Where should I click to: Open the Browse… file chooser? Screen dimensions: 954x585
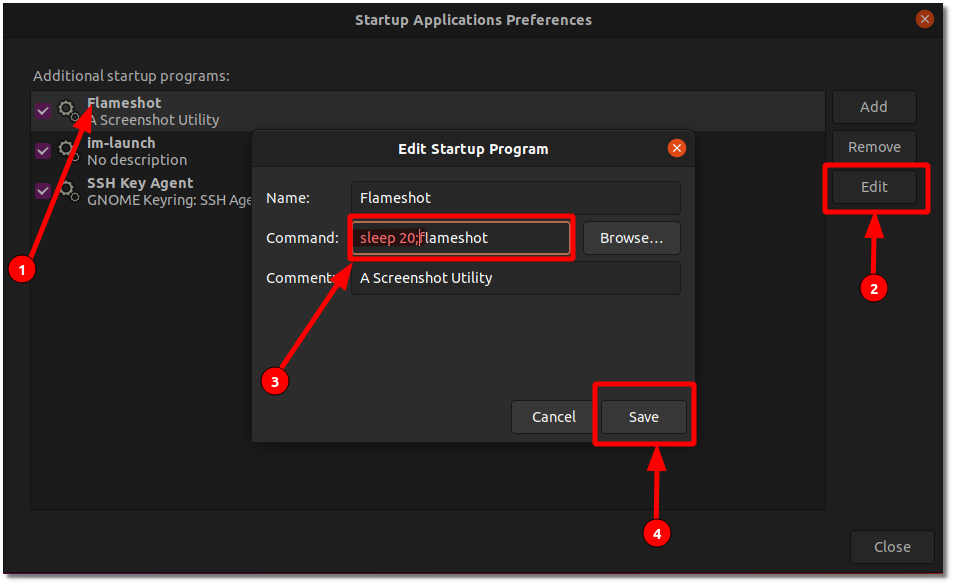[x=632, y=238]
